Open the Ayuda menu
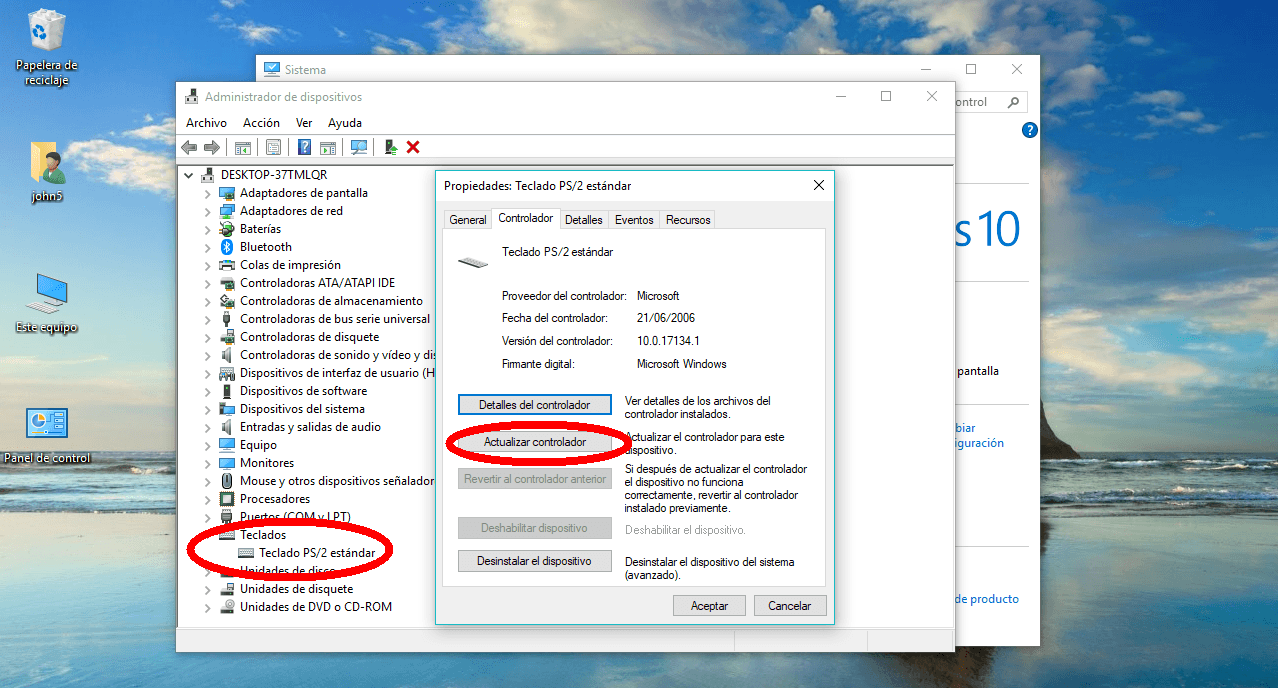The width and height of the screenshot is (1278, 688). click(345, 123)
